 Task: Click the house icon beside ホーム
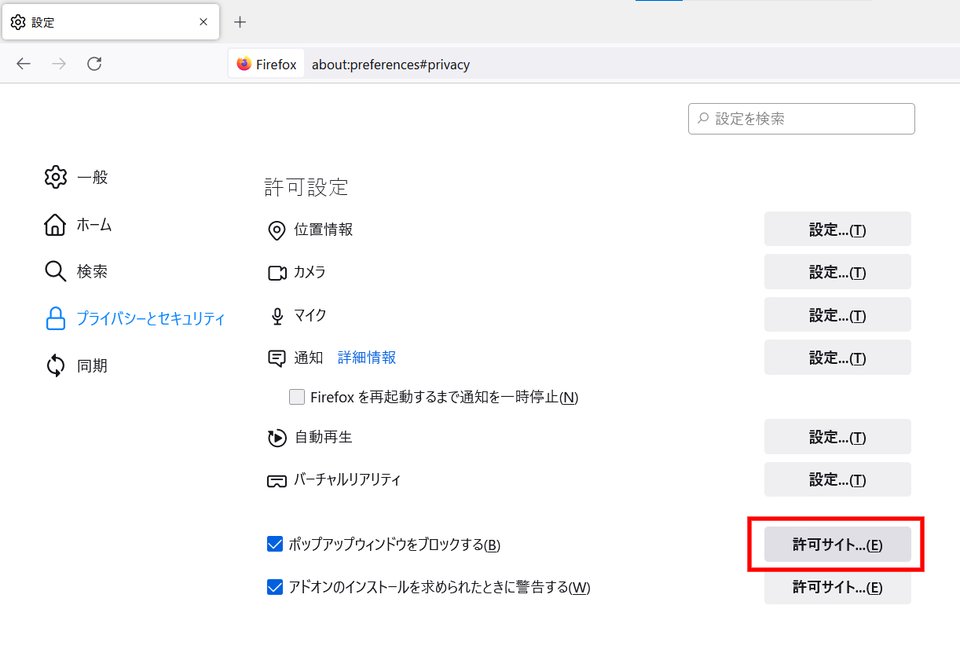point(55,225)
